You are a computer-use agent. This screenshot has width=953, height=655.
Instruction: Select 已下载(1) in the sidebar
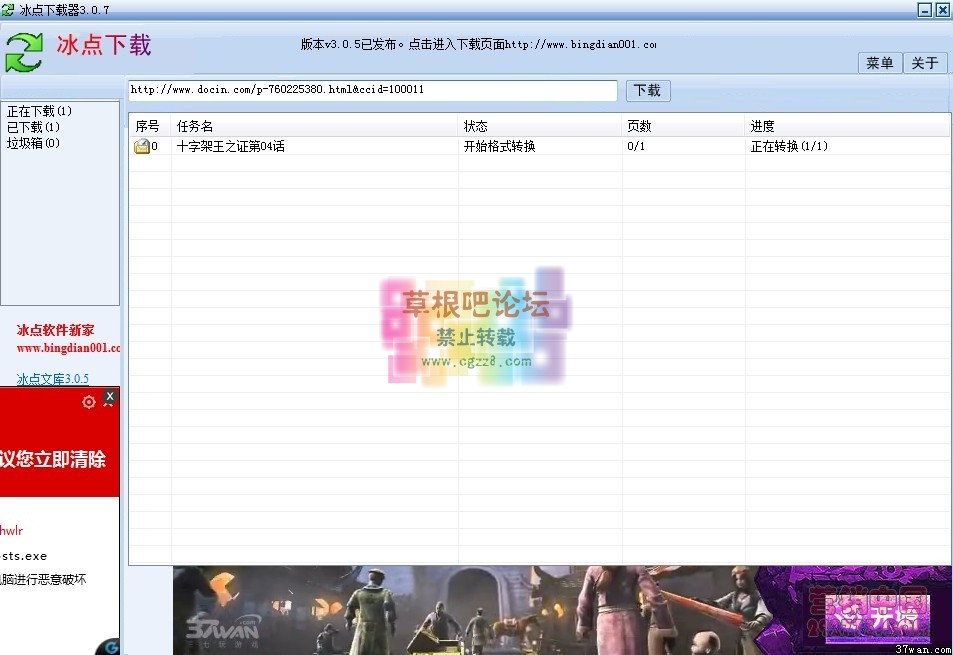(34, 127)
